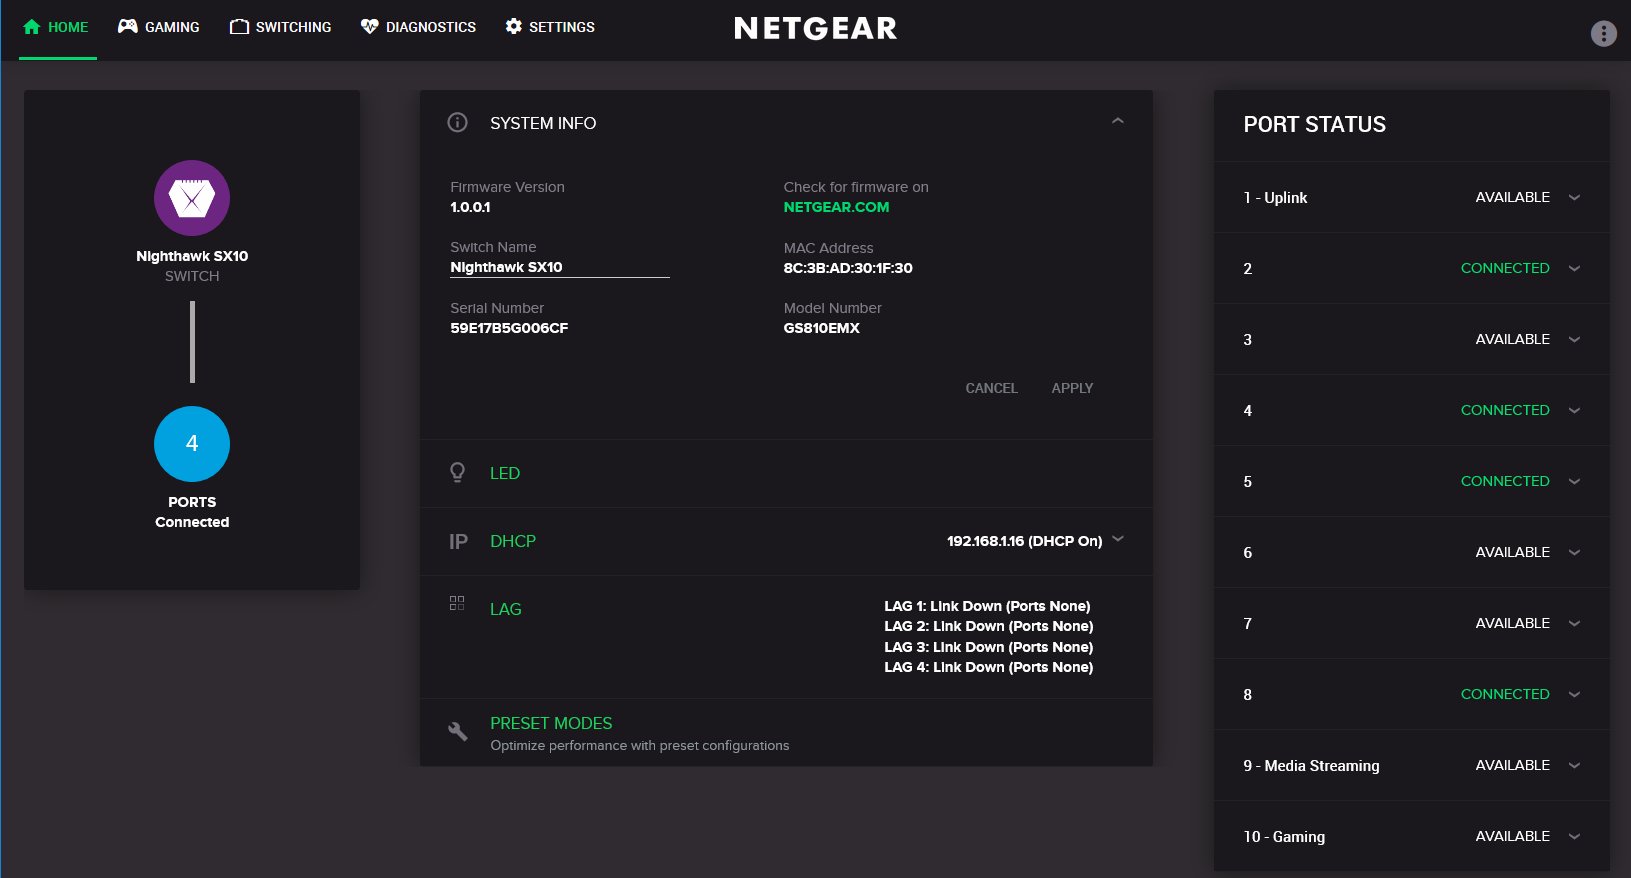The height and width of the screenshot is (878, 1631).
Task: Expand port 1 Uplink details
Action: 1574,198
